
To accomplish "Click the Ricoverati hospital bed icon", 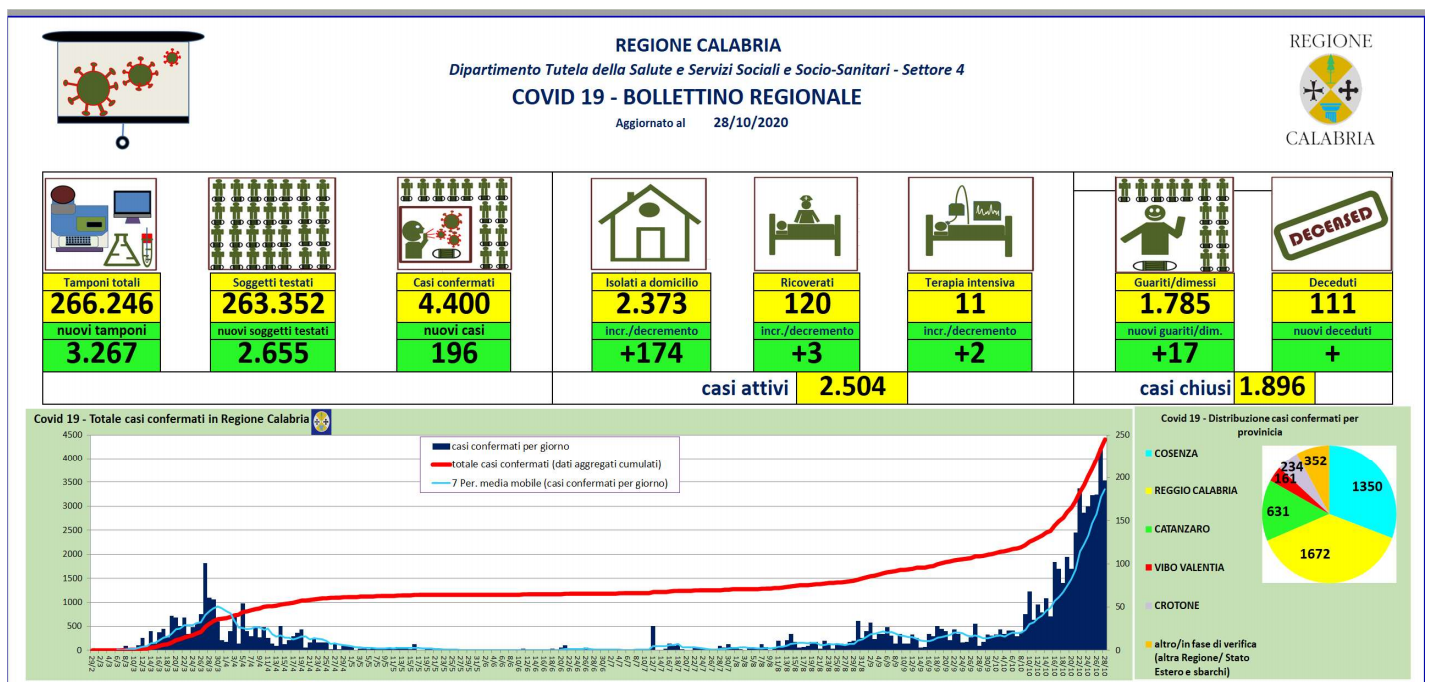I will coord(805,224).
